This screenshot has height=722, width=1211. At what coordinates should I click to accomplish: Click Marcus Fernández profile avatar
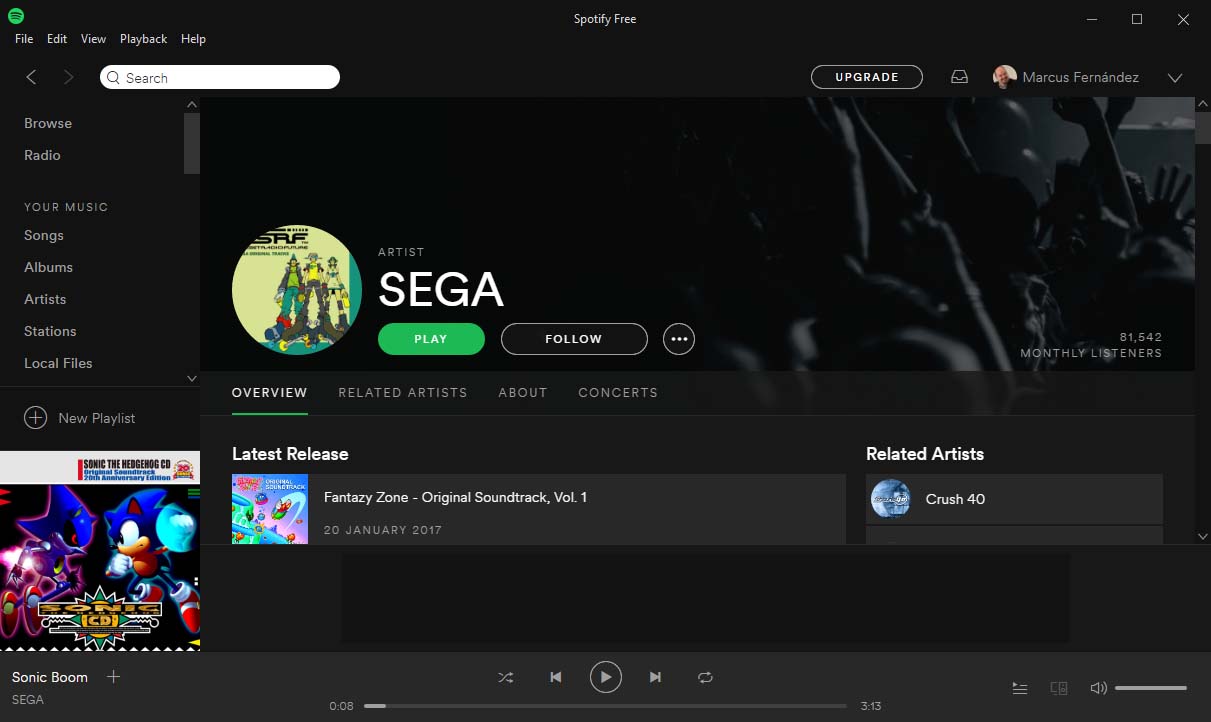pos(1004,77)
